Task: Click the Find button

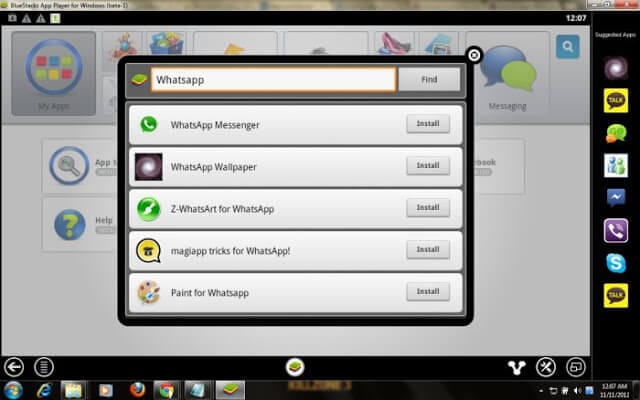Action: 429,80
